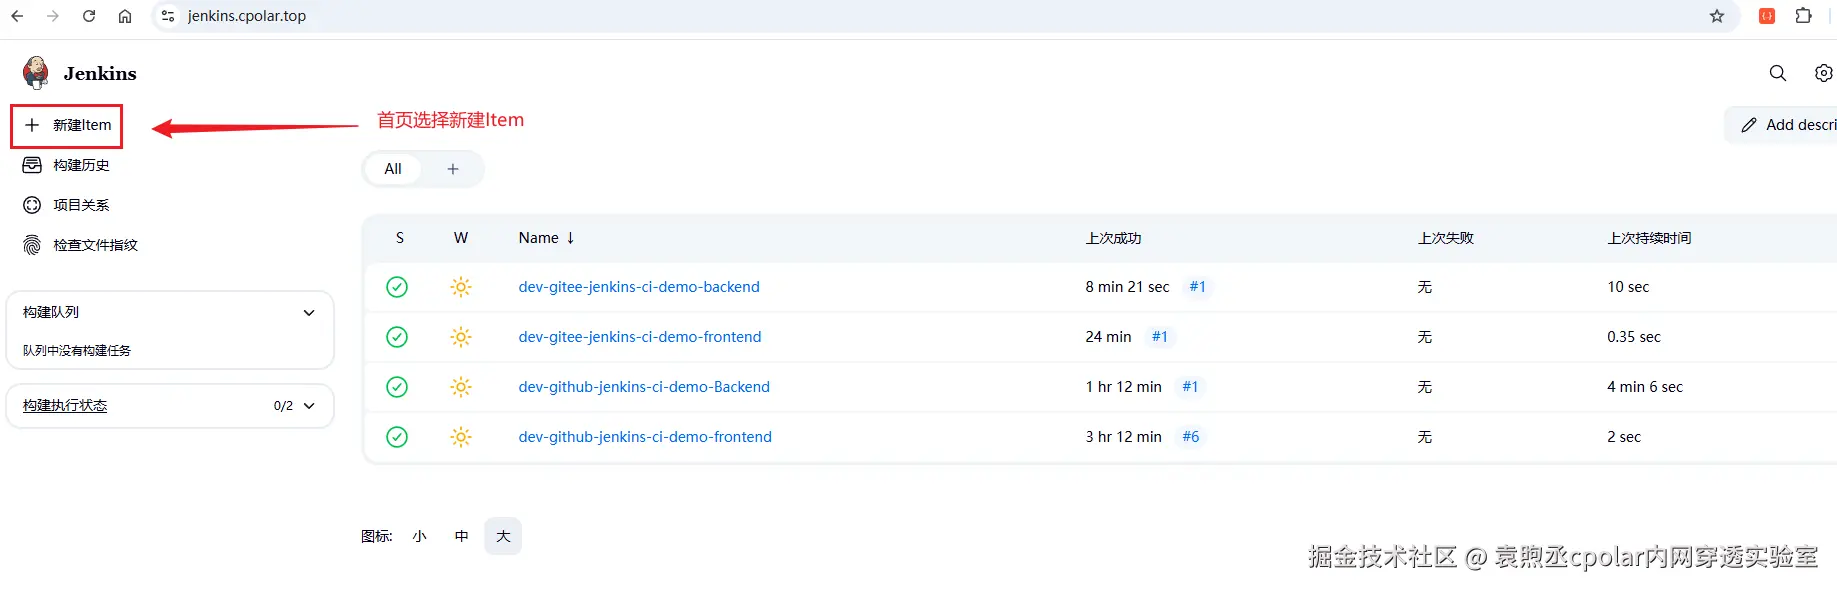Image resolution: width=1837 pixels, height=590 pixels.
Task: Click the Jenkins butler logo
Action: click(x=36, y=73)
